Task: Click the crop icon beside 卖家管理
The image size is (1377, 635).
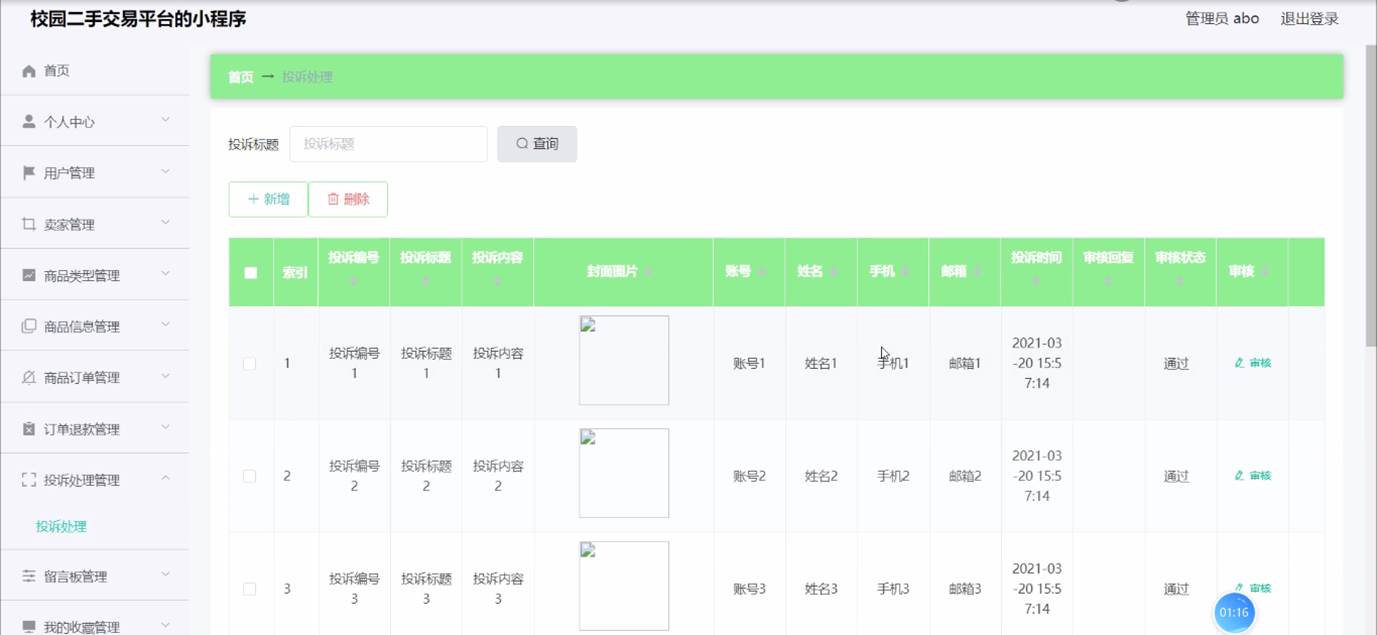Action: click(x=29, y=224)
